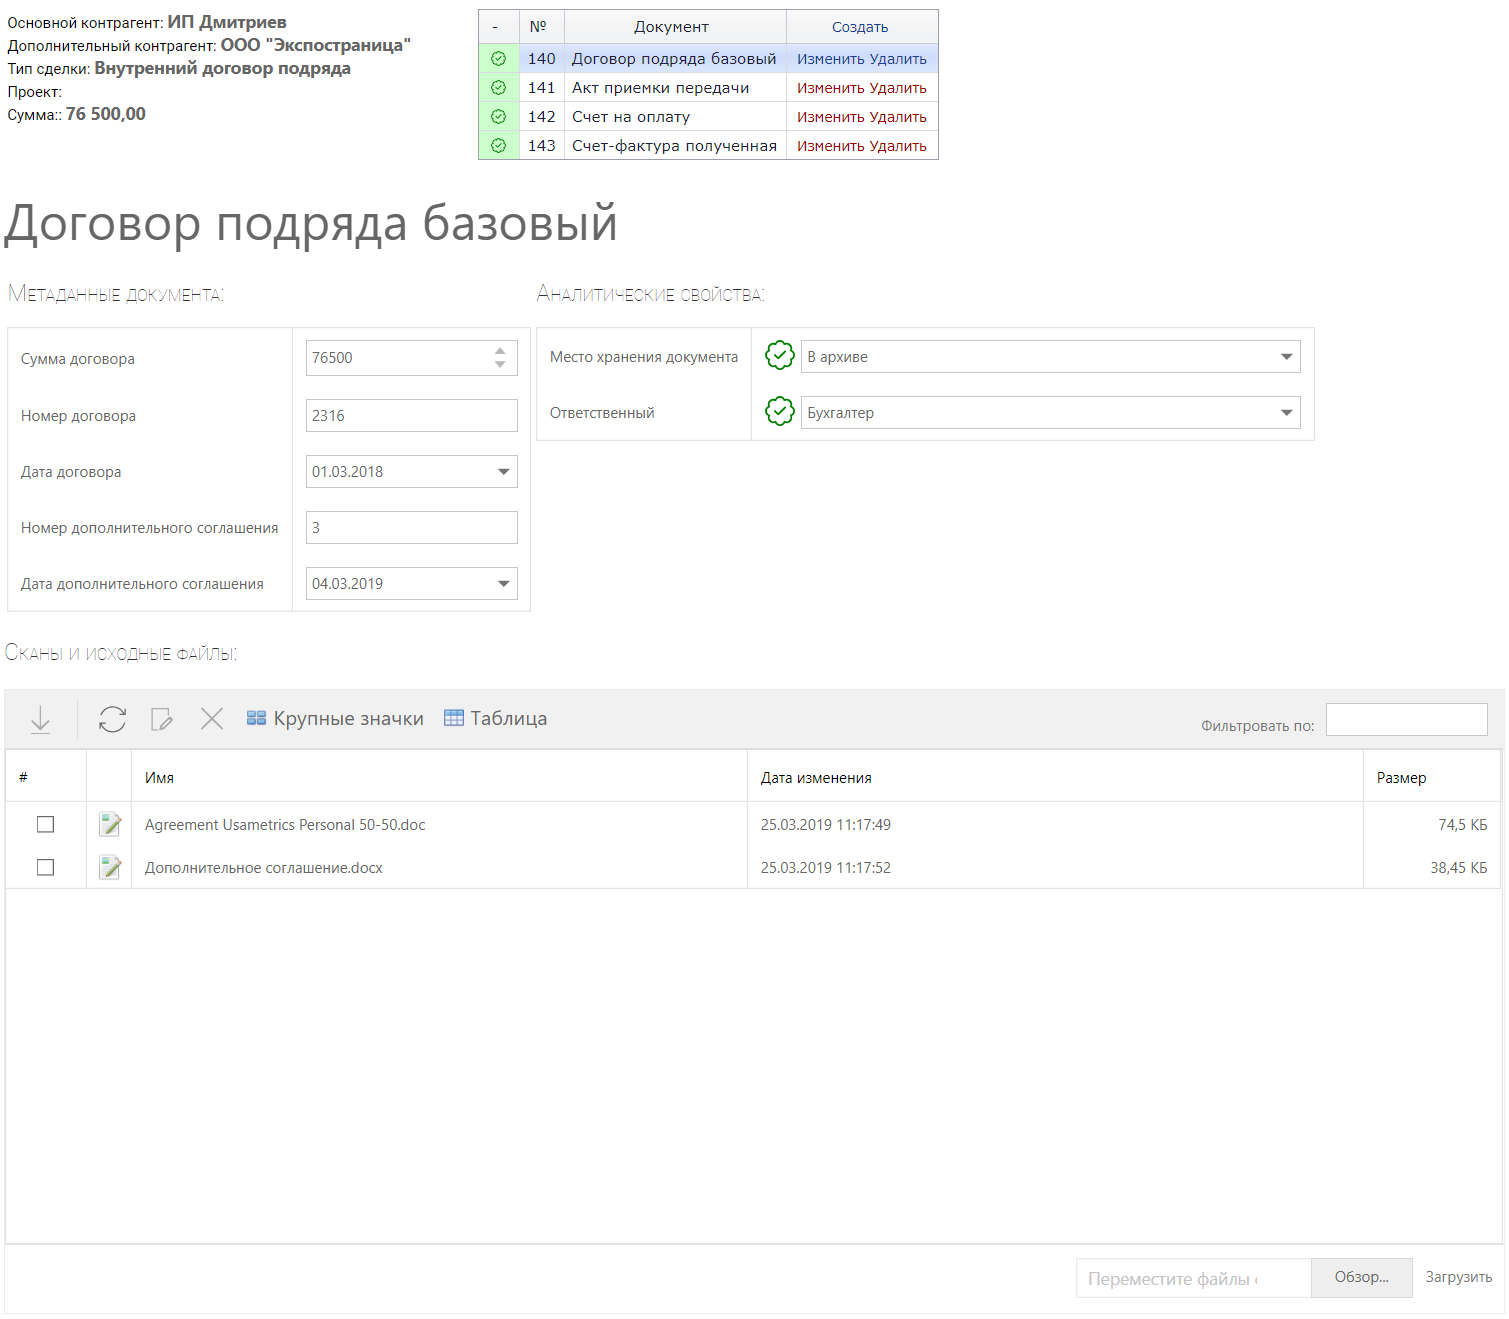Check the box for Дополнительное соглашение.docx
Viewport: 1509px width, 1319px height.
point(45,868)
